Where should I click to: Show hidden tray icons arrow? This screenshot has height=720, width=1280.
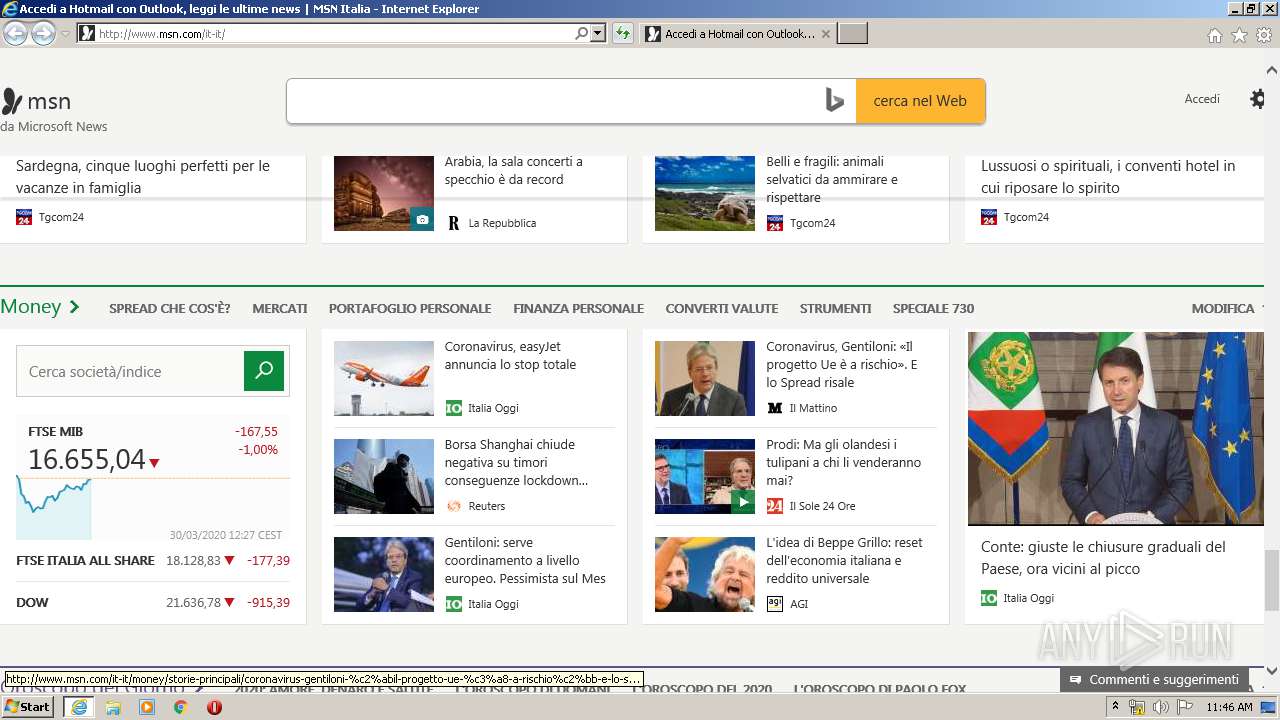point(1116,707)
